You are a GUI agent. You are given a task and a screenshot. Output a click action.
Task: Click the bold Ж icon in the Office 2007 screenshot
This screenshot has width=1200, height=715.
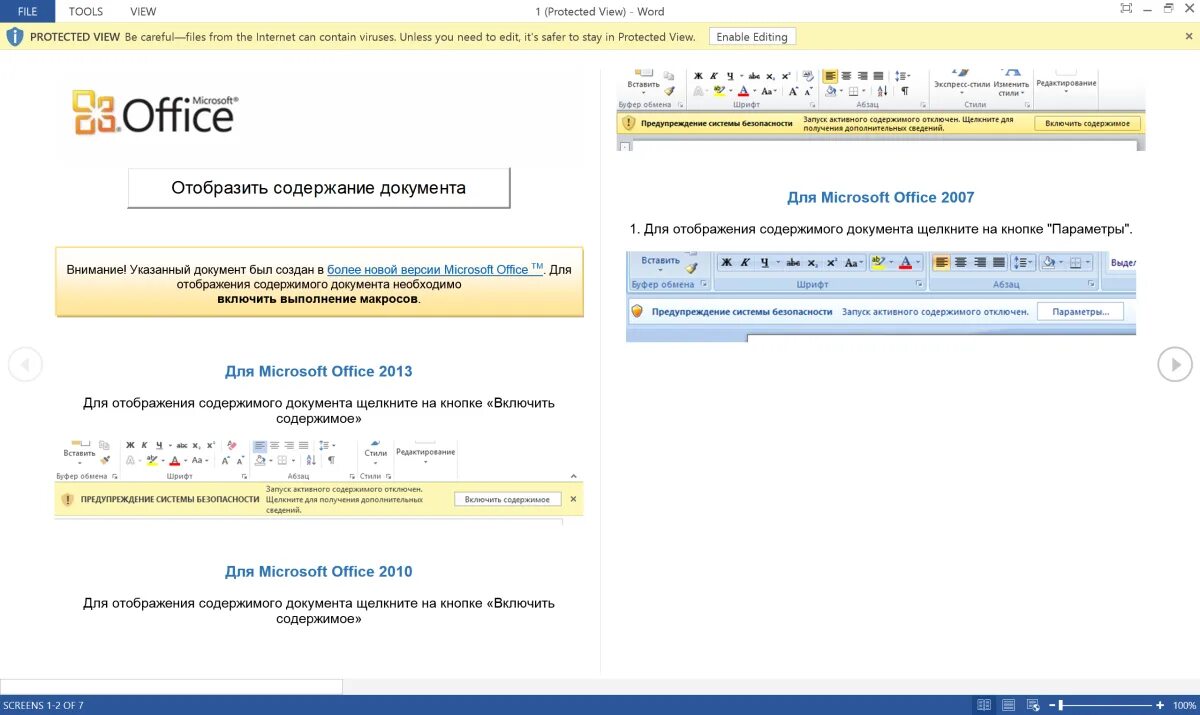click(727, 263)
